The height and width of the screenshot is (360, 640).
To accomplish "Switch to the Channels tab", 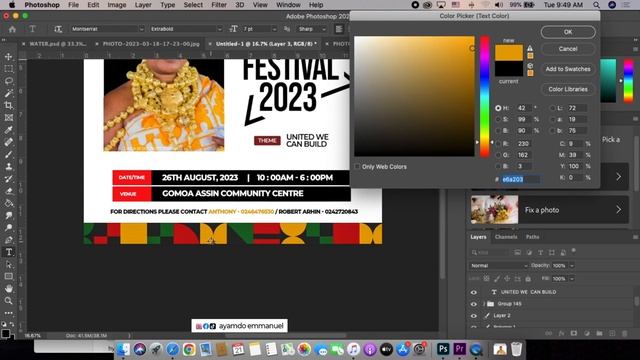I will 506,237.
